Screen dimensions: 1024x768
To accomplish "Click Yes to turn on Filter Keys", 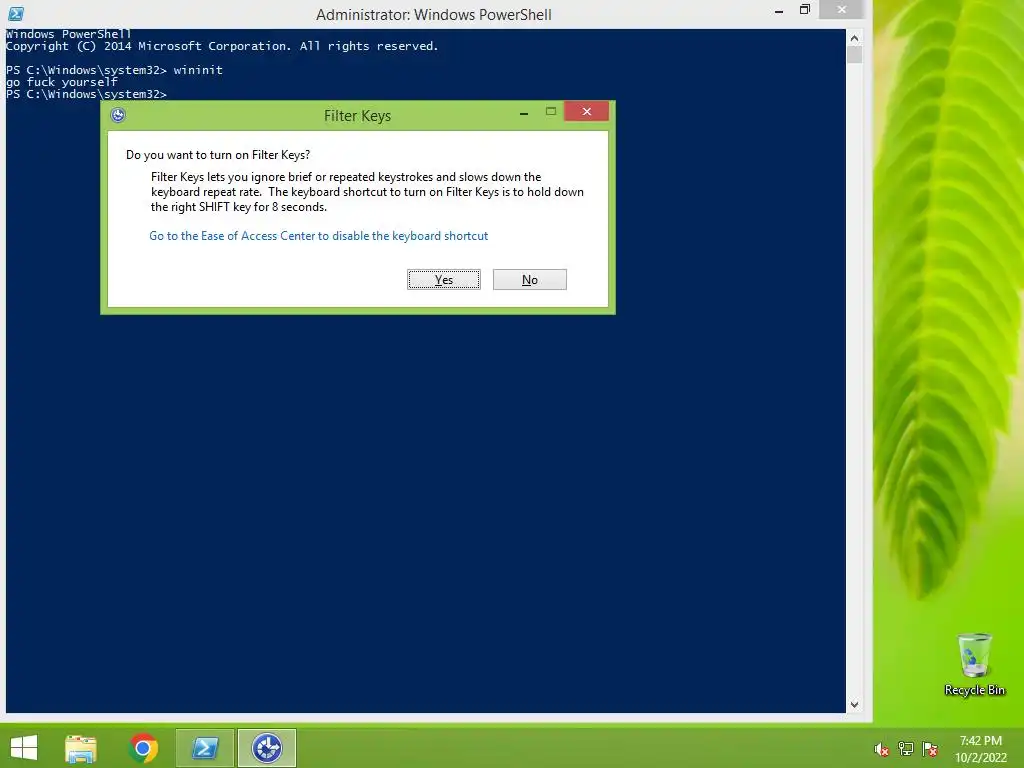I will pos(443,280).
